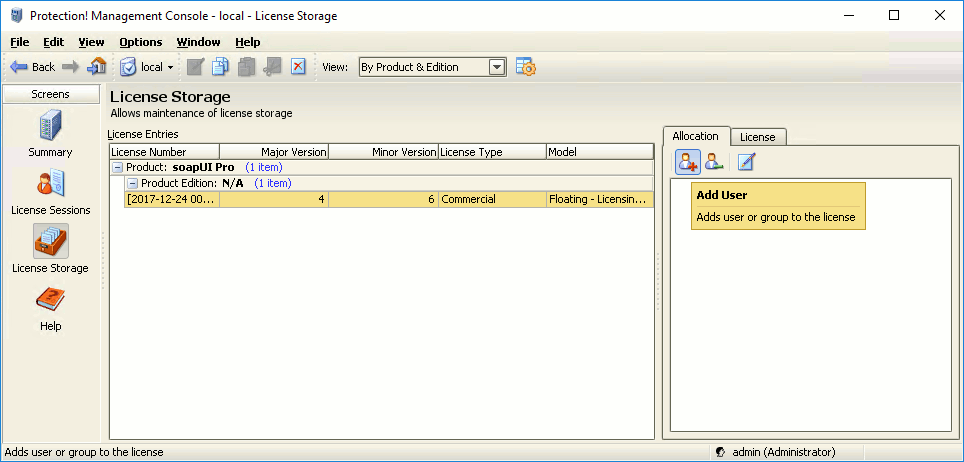Image resolution: width=964 pixels, height=462 pixels.
Task: Click the Remove User icon
Action: tap(714, 162)
